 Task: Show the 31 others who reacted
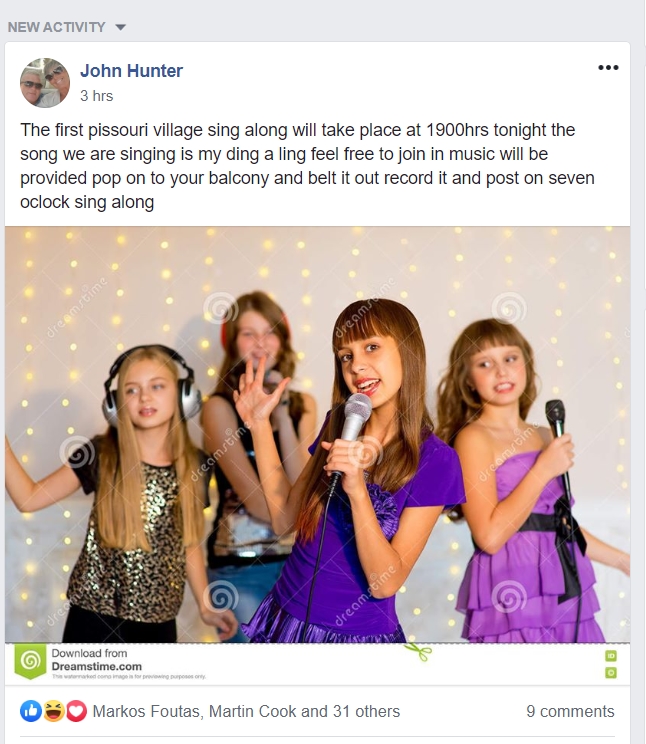coord(366,711)
